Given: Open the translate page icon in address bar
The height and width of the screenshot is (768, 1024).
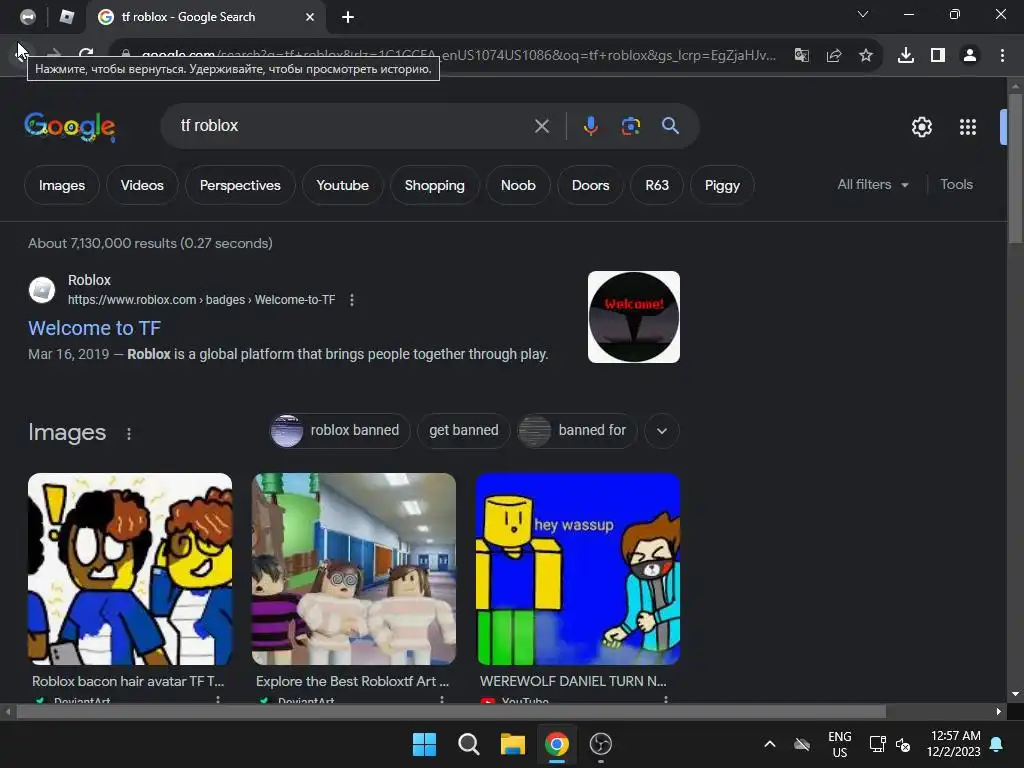Looking at the screenshot, I should coord(802,56).
